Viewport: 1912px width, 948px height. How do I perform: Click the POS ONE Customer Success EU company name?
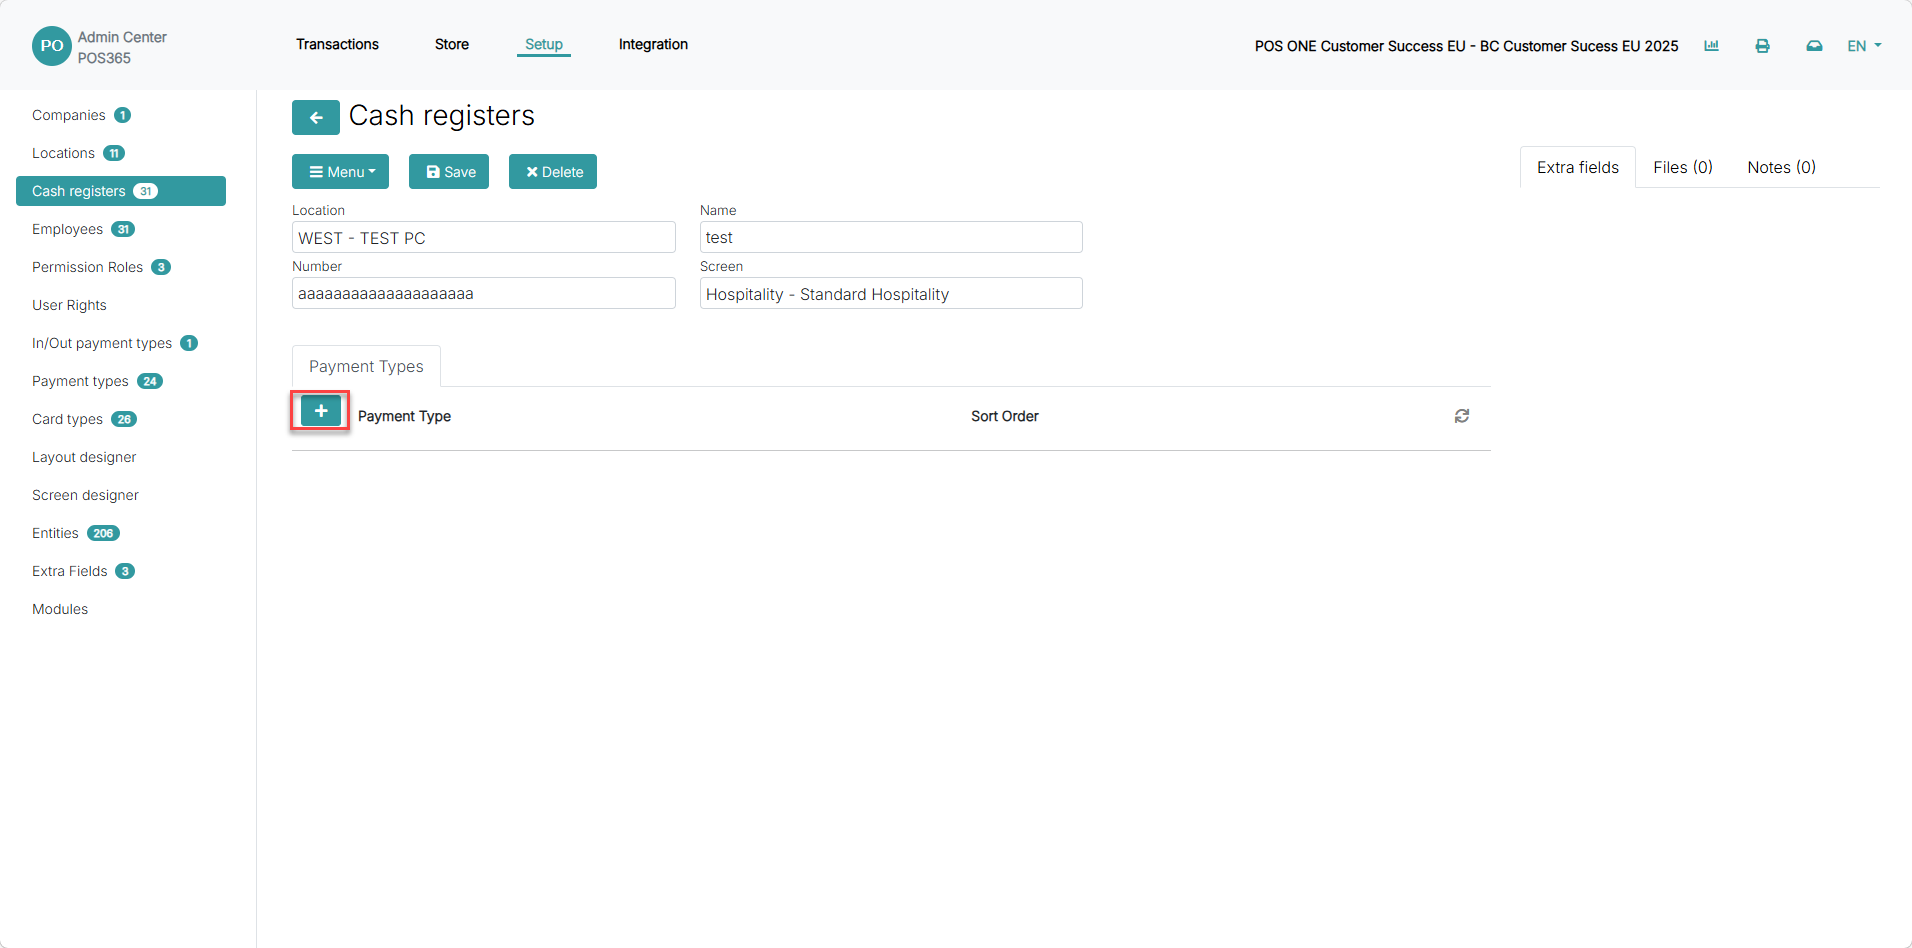click(x=1466, y=46)
